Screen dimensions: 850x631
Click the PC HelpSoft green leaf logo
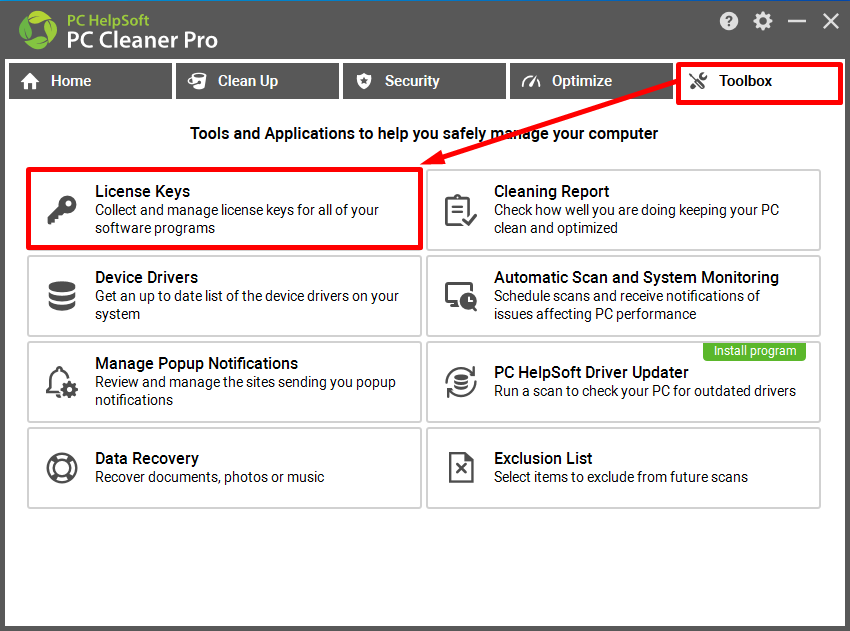(37, 30)
